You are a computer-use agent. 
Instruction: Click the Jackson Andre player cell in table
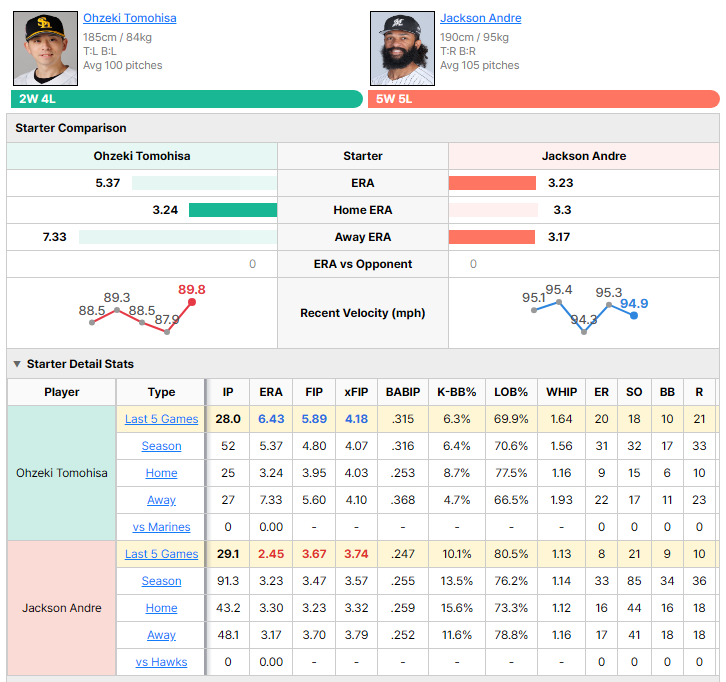62,608
